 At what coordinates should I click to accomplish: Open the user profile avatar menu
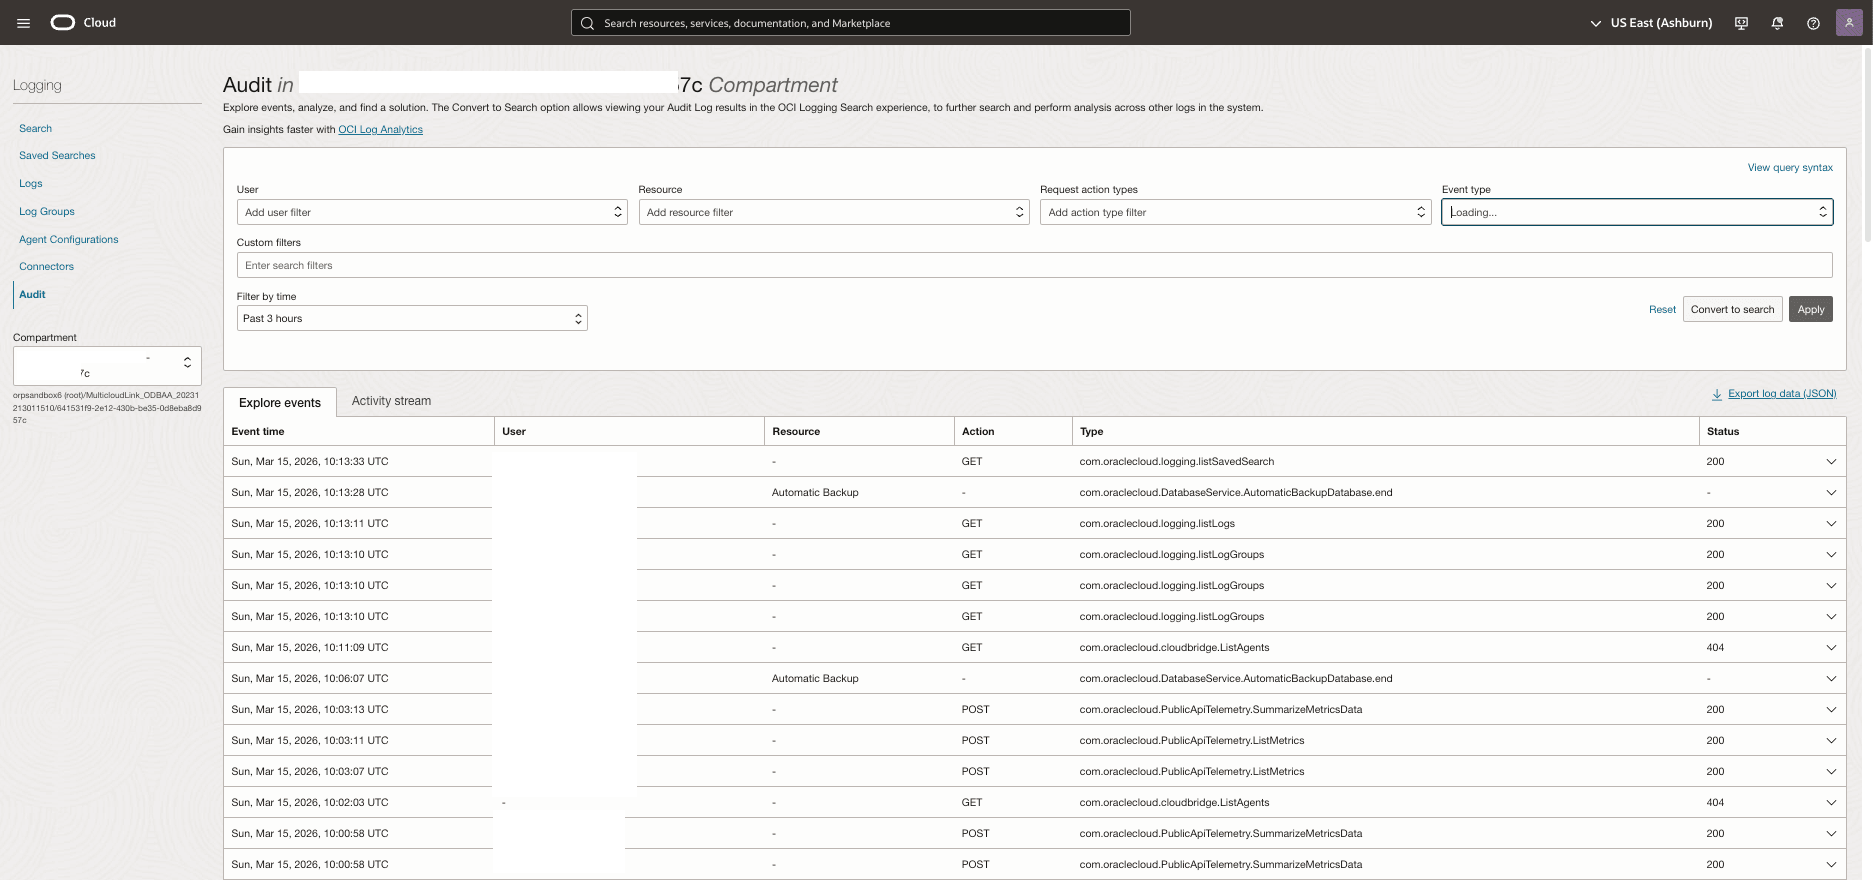1849,23
